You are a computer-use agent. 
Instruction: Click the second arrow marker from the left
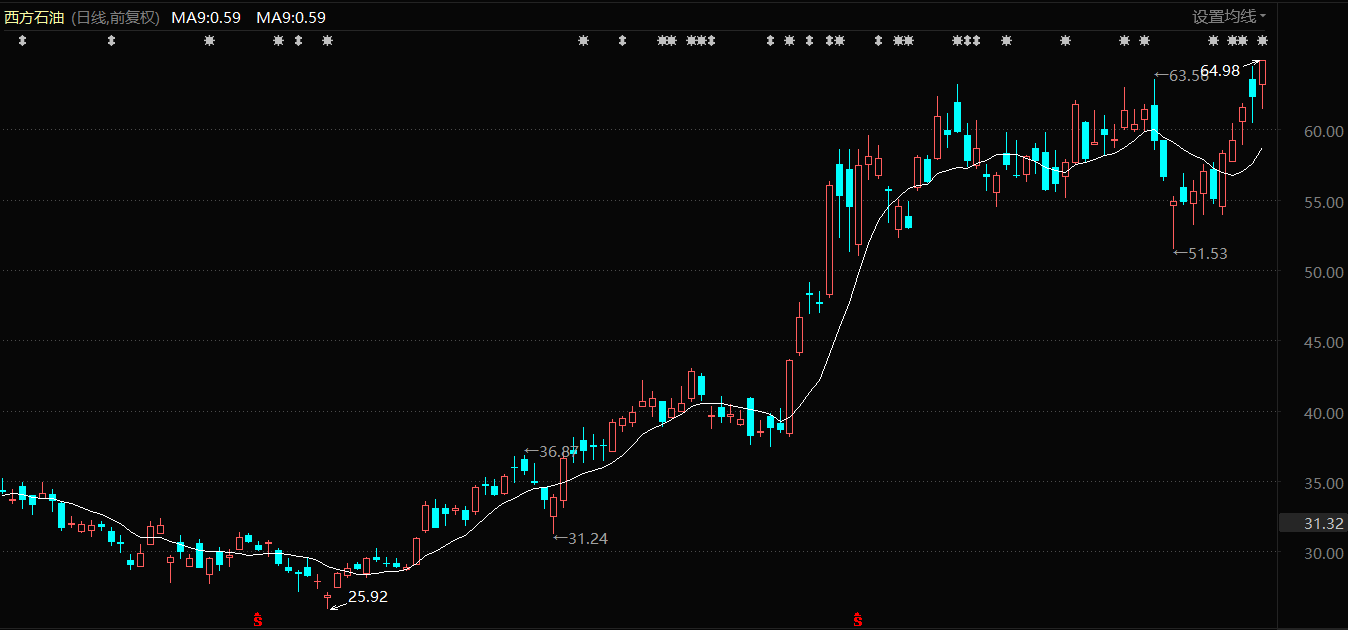tap(111, 41)
